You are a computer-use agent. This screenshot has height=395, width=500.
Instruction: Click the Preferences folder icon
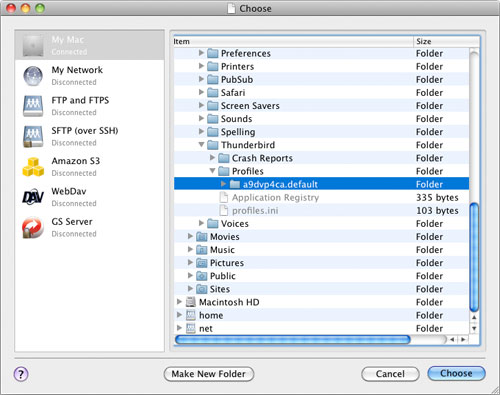(212, 53)
